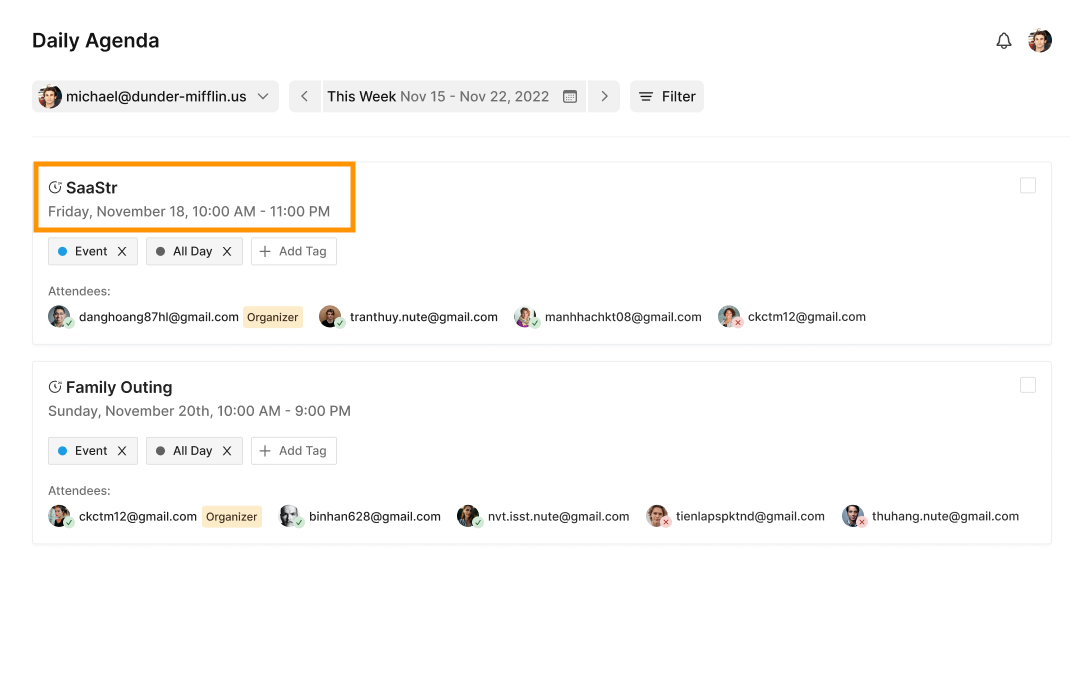1070x700 pixels.
Task: Open the SaaStr event title
Action: [91, 188]
